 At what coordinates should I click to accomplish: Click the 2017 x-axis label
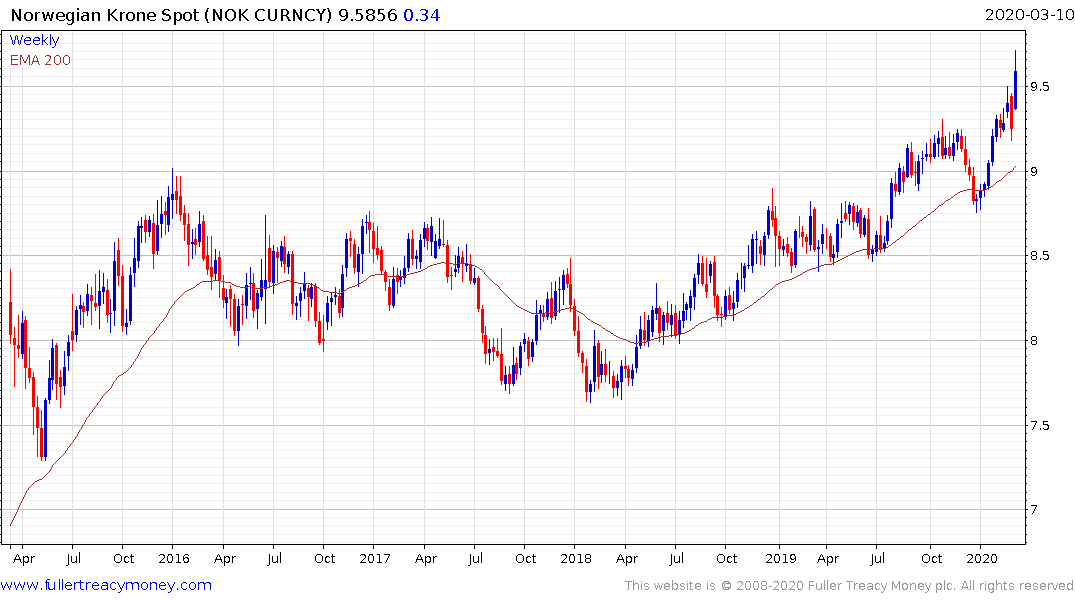coord(374,558)
